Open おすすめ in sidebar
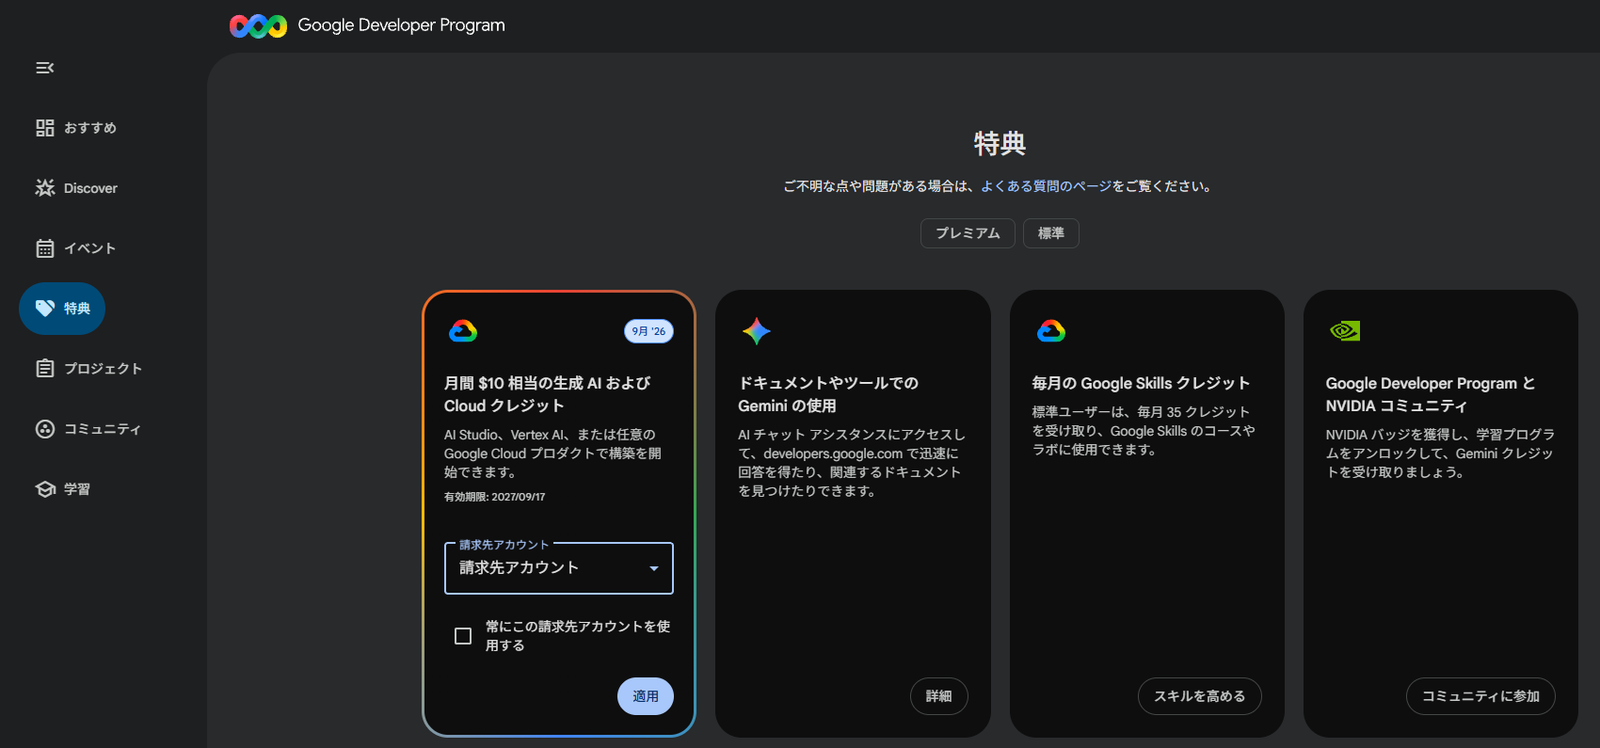The height and width of the screenshot is (748, 1600). 90,128
